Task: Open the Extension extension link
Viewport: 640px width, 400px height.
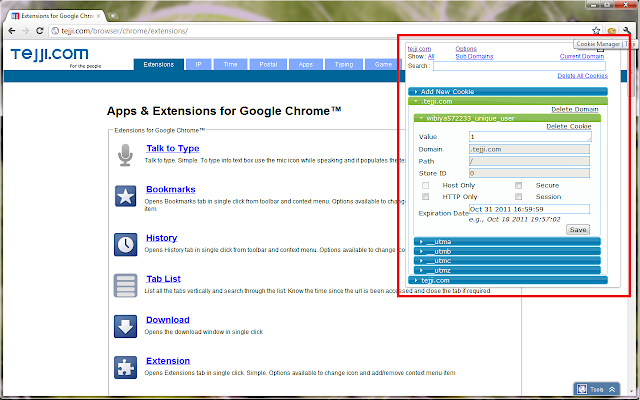Action: coord(168,361)
